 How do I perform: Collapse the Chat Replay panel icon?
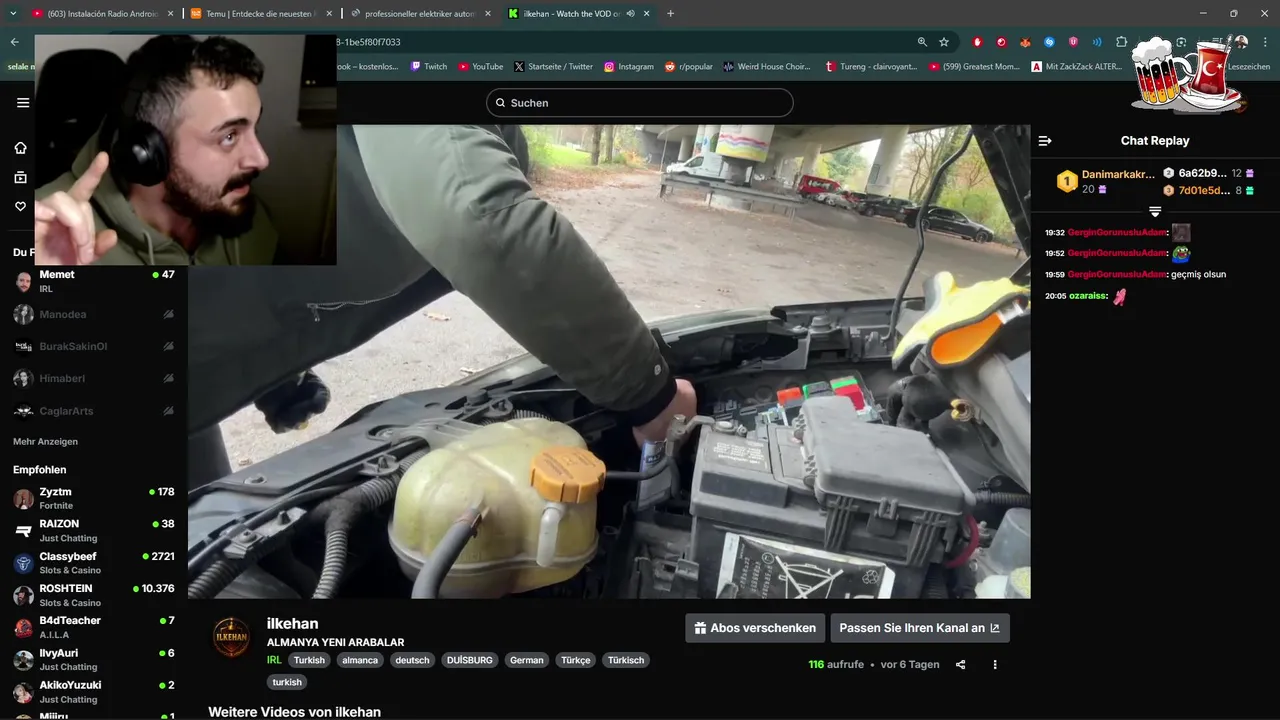point(1045,141)
